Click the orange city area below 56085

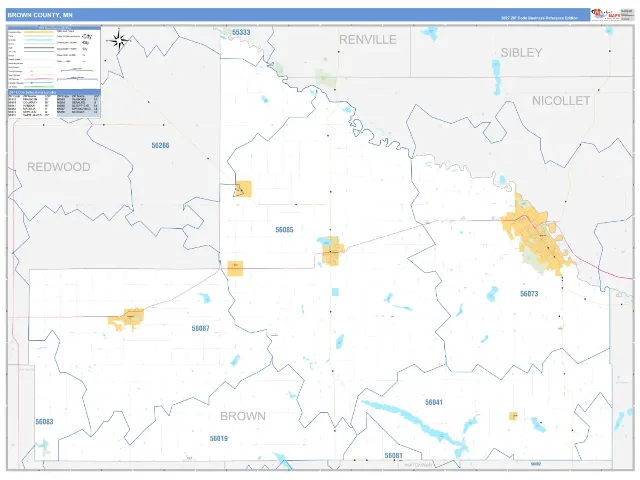point(333,251)
